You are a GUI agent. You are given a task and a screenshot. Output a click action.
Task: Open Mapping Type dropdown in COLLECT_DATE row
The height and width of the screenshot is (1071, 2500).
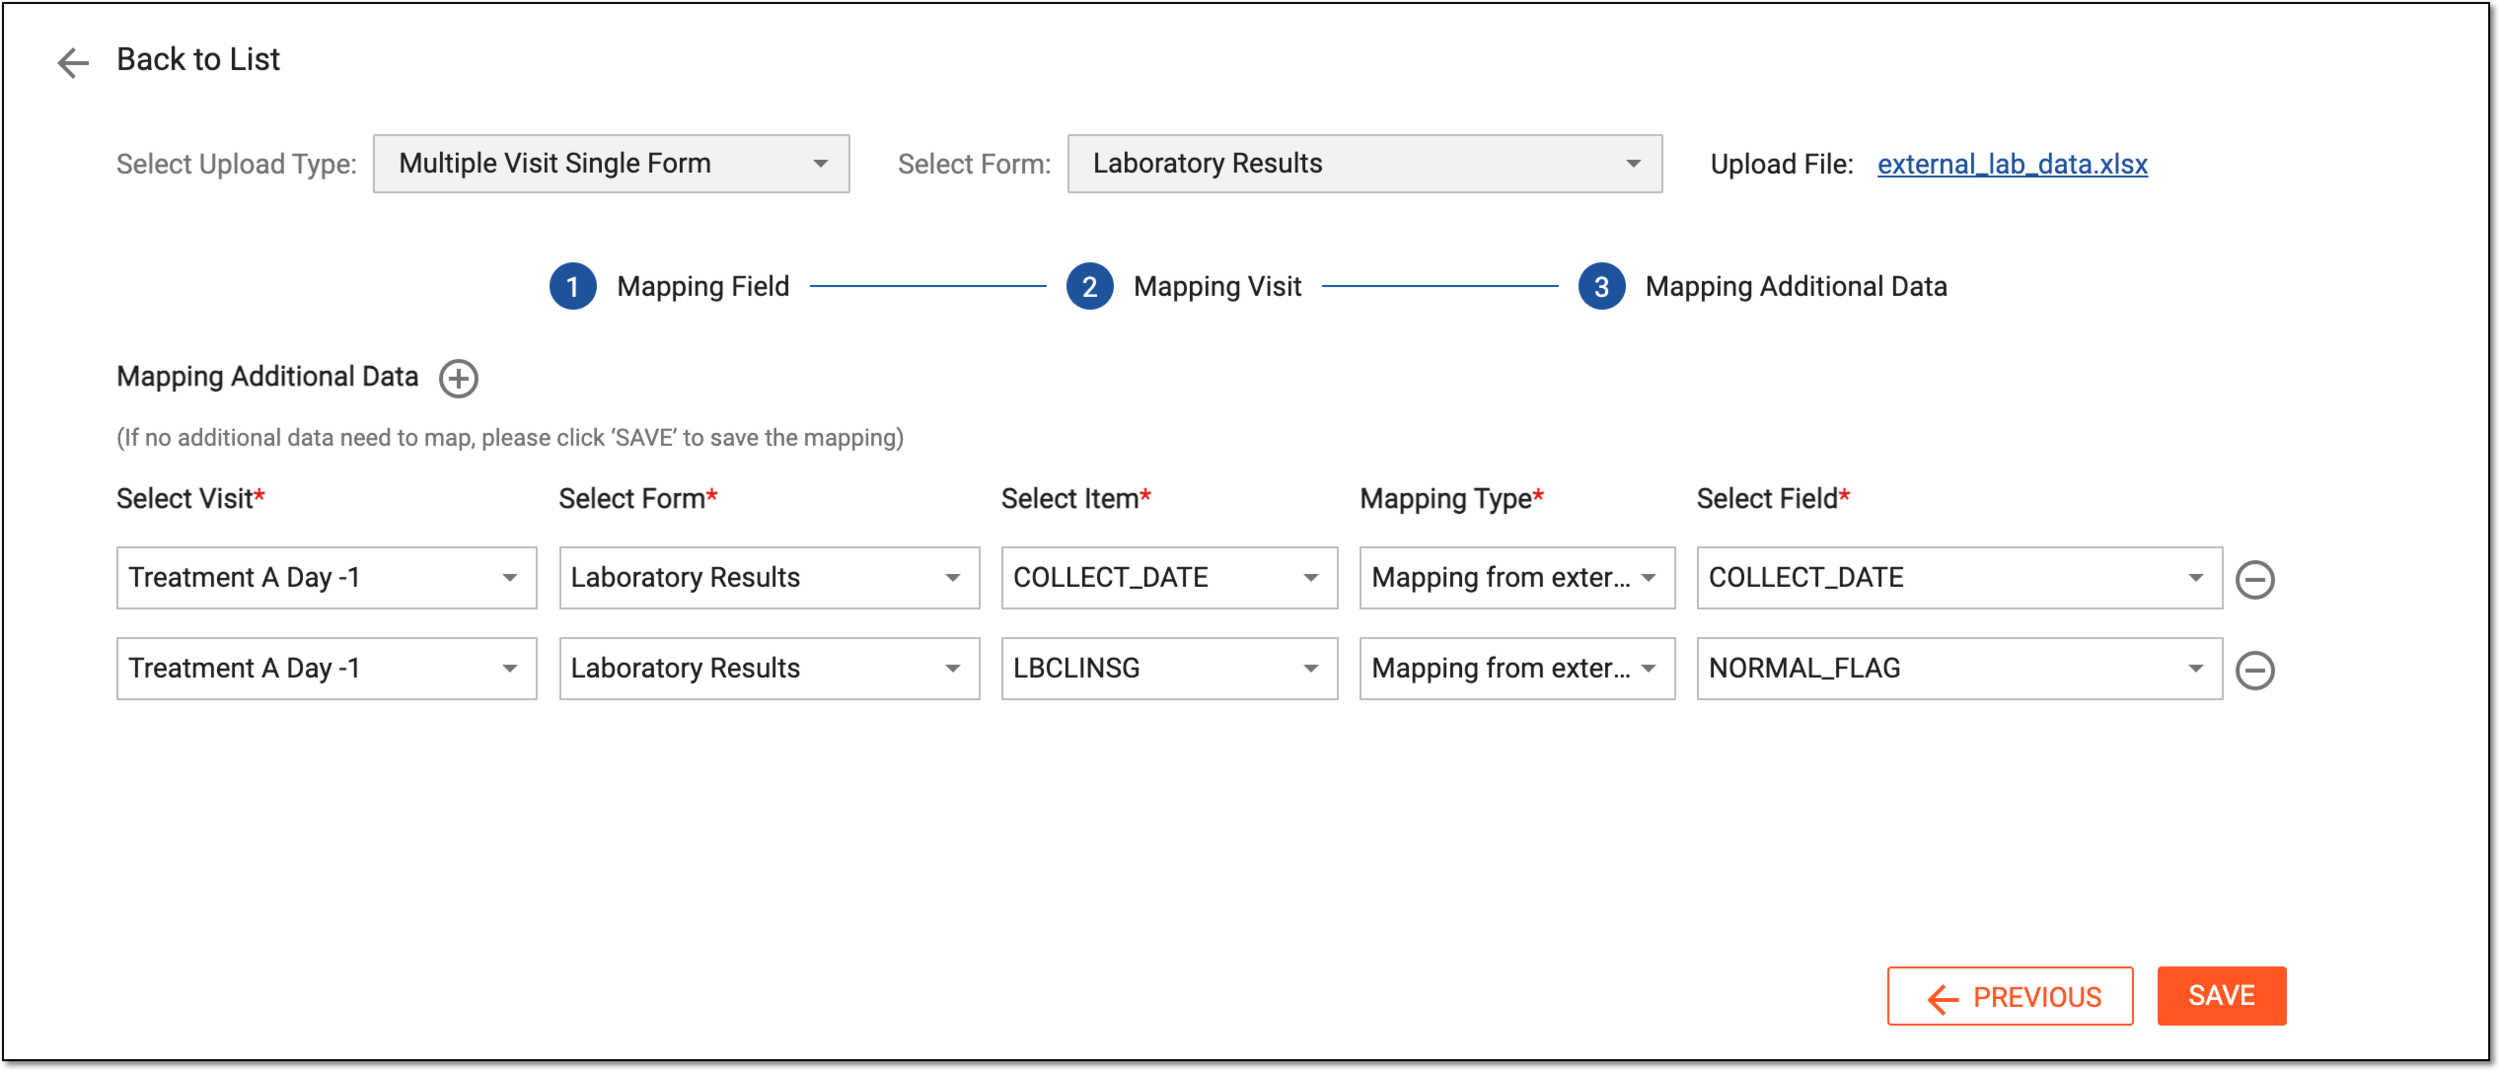coord(1517,578)
